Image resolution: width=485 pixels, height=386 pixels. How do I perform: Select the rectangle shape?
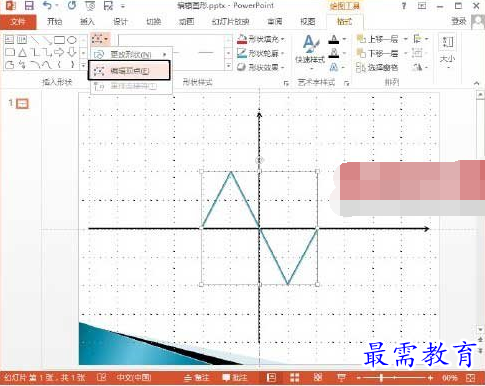59,40
